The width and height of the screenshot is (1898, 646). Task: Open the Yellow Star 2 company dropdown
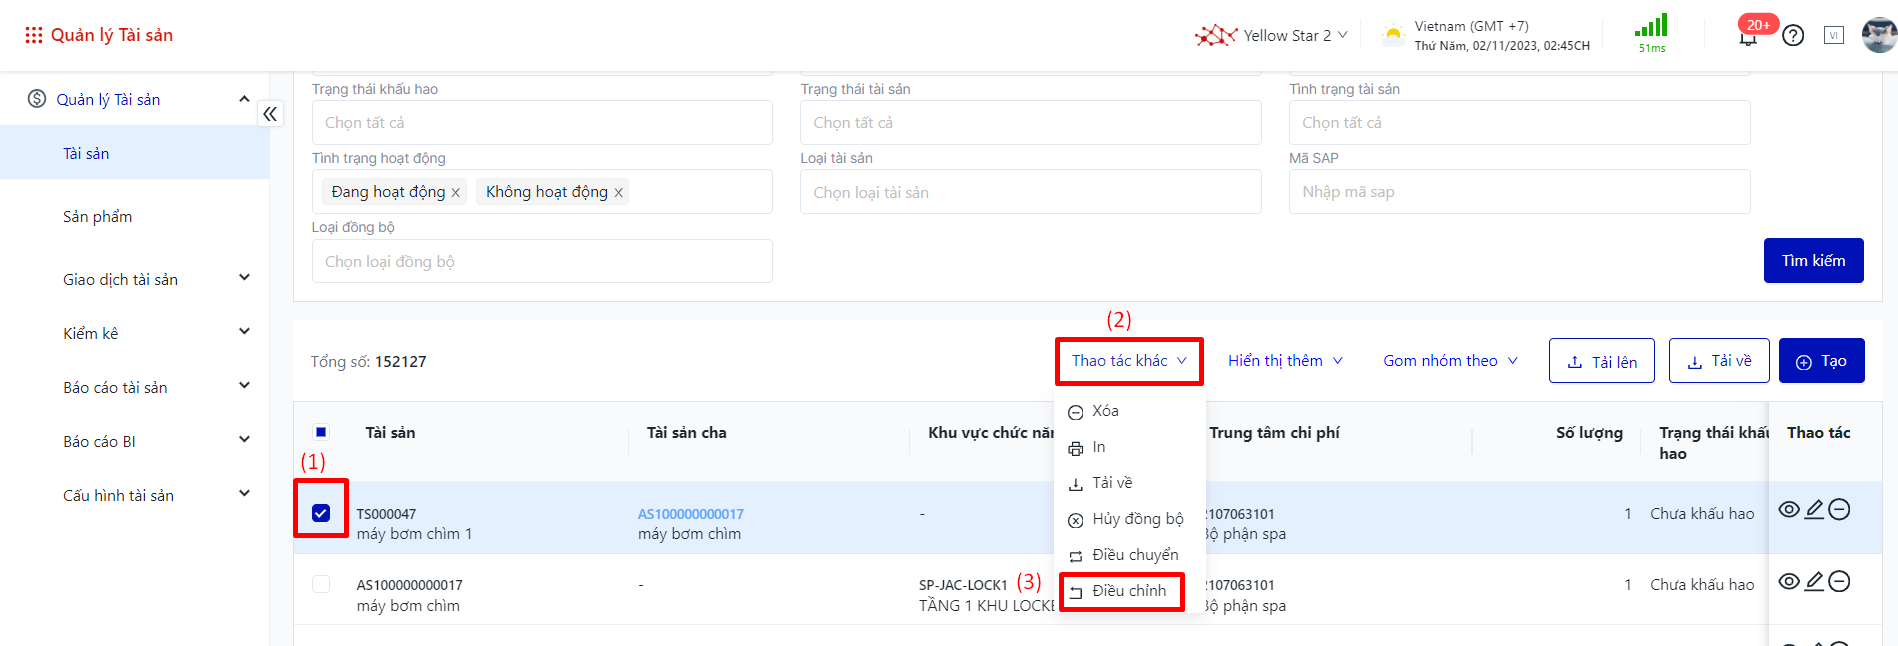[x=1295, y=36]
